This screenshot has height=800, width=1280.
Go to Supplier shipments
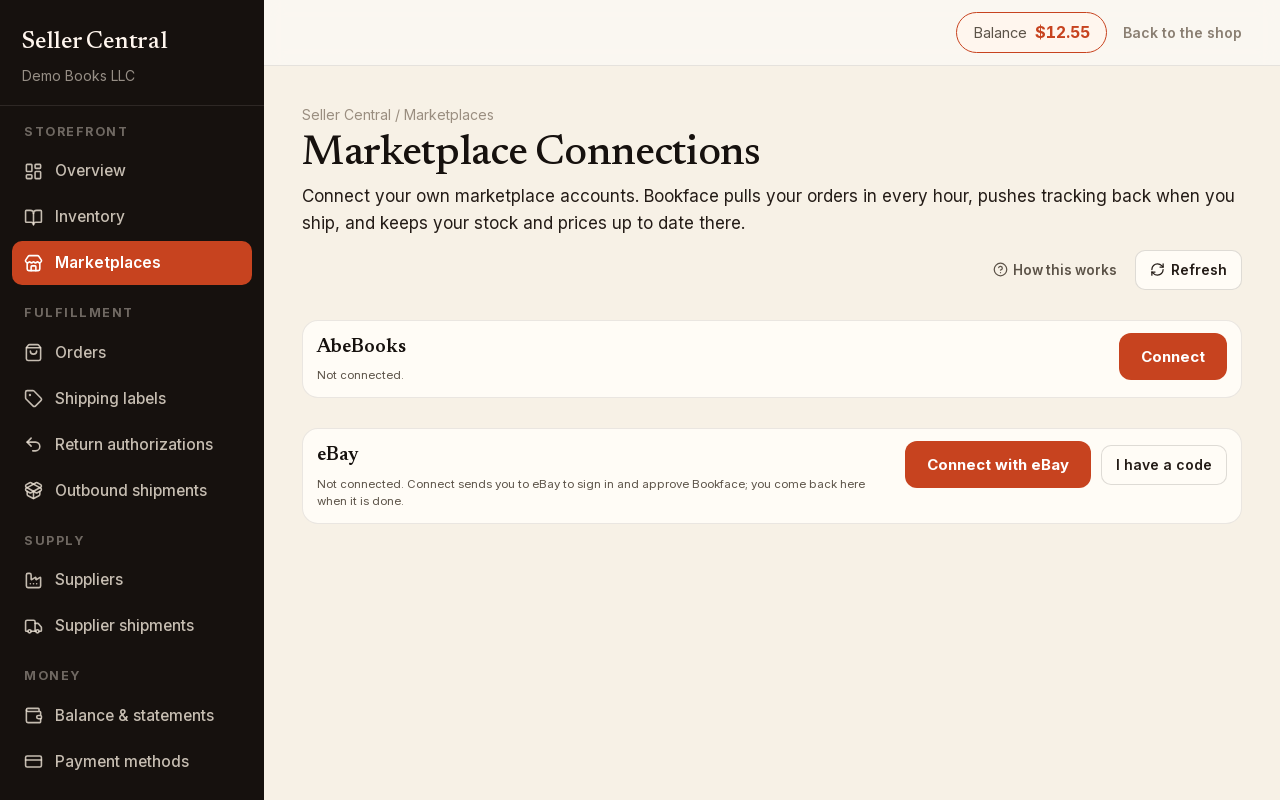[x=132, y=626]
